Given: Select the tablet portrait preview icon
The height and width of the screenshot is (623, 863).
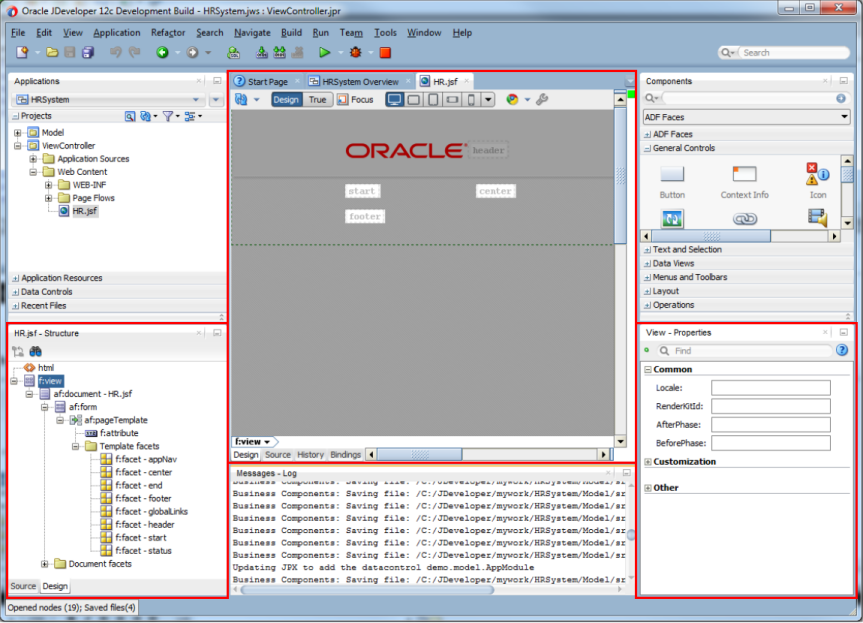Looking at the screenshot, I should (x=433, y=100).
